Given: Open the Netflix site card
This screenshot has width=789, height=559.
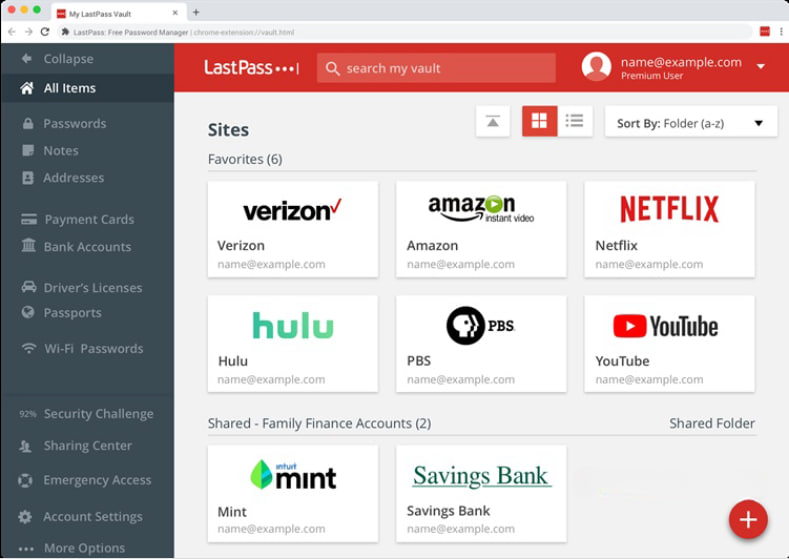Looking at the screenshot, I should point(669,229).
